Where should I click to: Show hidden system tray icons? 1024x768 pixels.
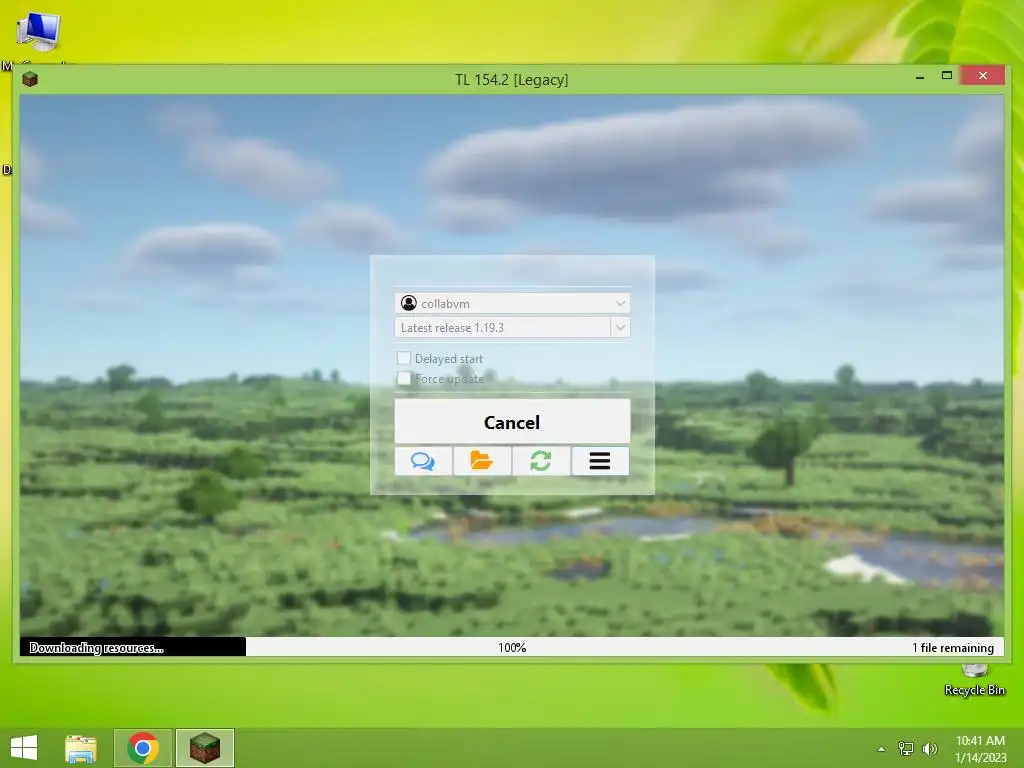(881, 749)
